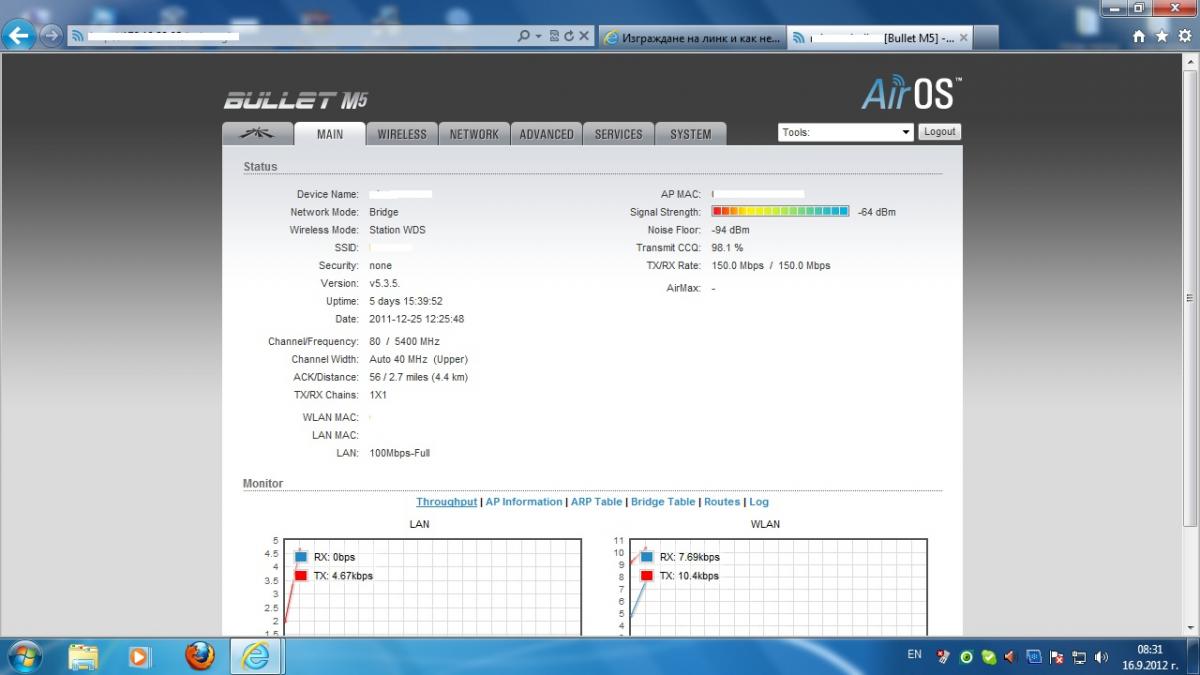1200x675 pixels.
Task: Show the AP Information monitor link
Action: [524, 502]
